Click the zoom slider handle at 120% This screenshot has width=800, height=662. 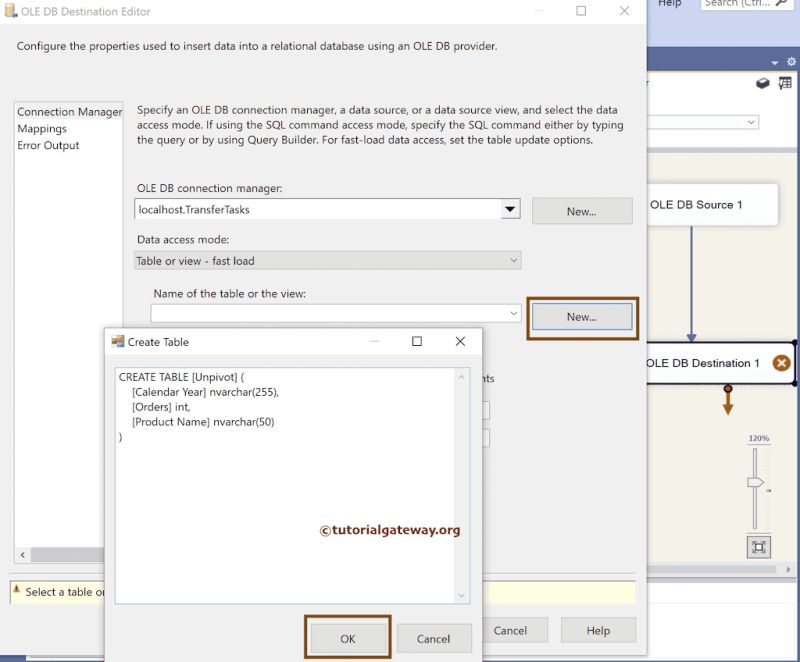[x=754, y=482]
